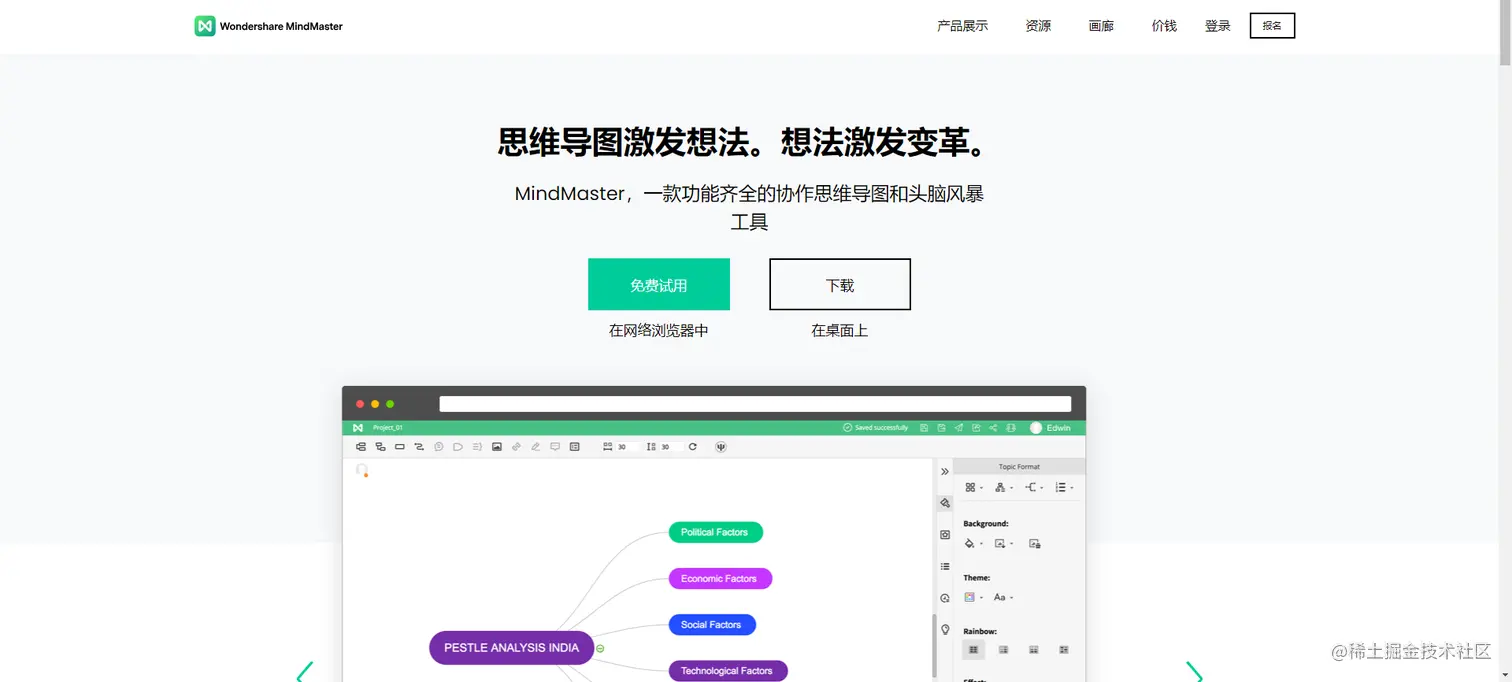Viewport: 1512px width, 682px height.
Task: Select the floating topic rectangle icon
Action: coord(400,447)
